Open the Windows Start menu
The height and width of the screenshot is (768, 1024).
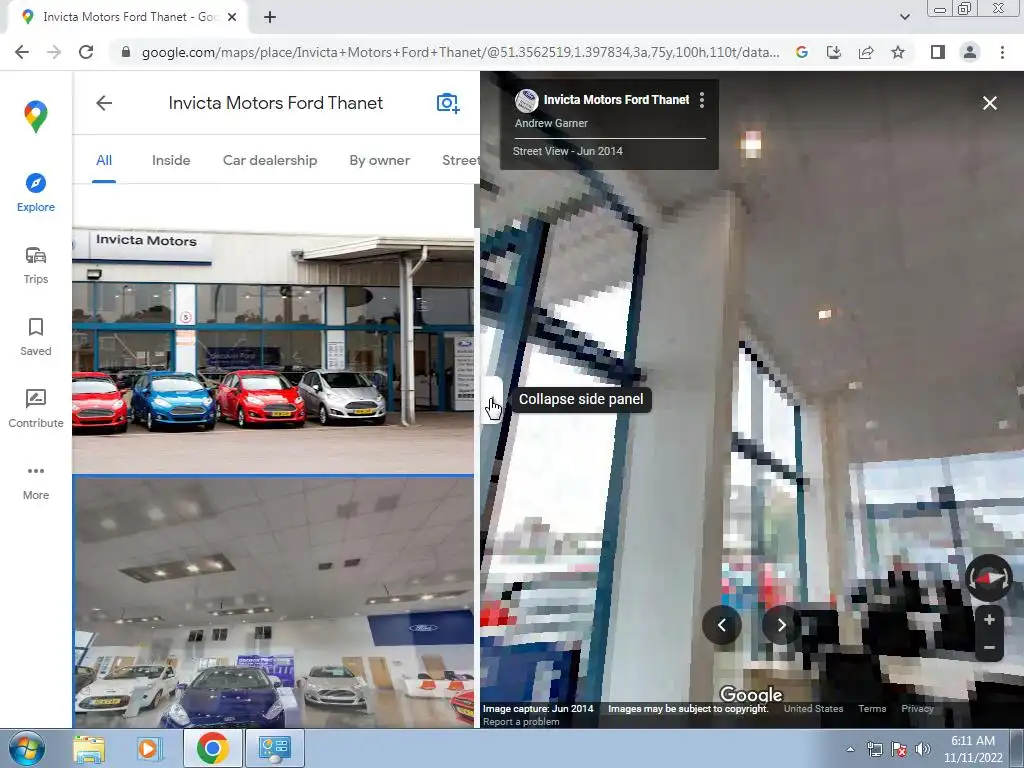pyautogui.click(x=26, y=748)
